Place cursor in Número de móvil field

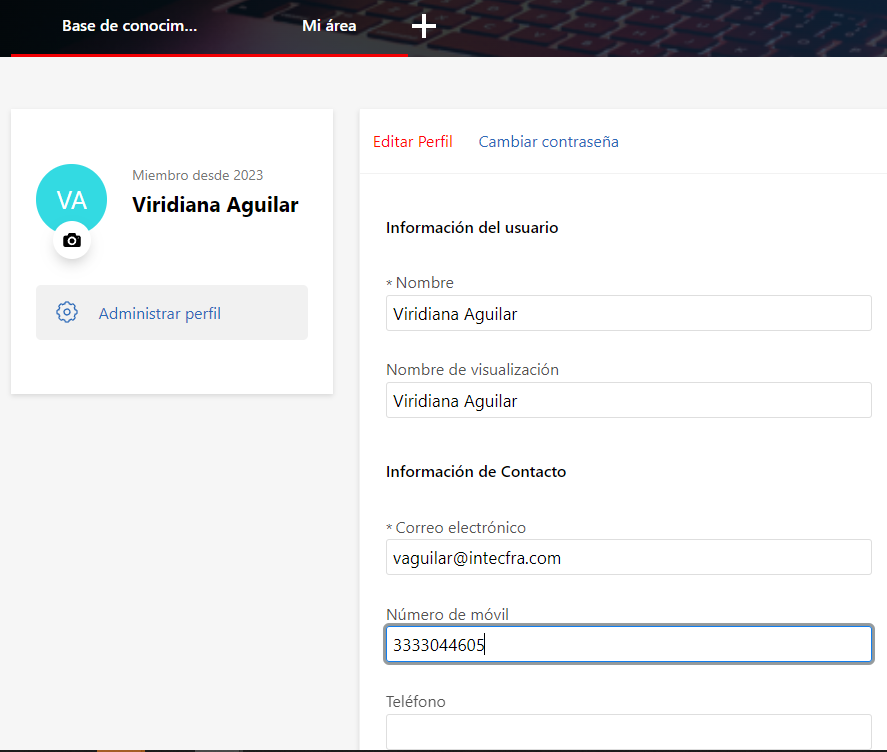[628, 645]
